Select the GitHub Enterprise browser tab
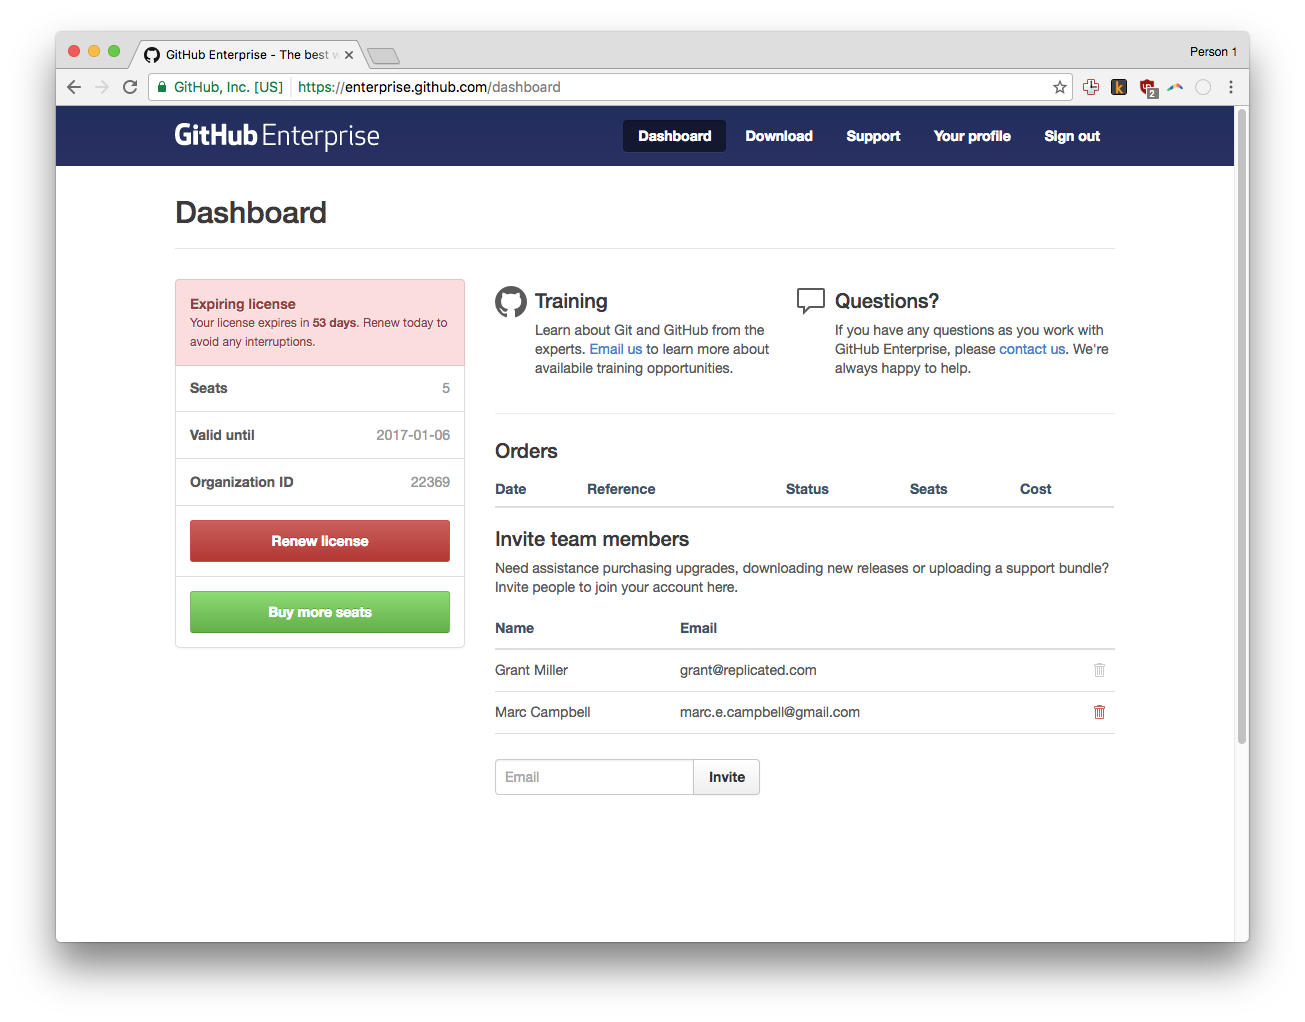Image resolution: width=1305 pixels, height=1022 pixels. point(250,55)
